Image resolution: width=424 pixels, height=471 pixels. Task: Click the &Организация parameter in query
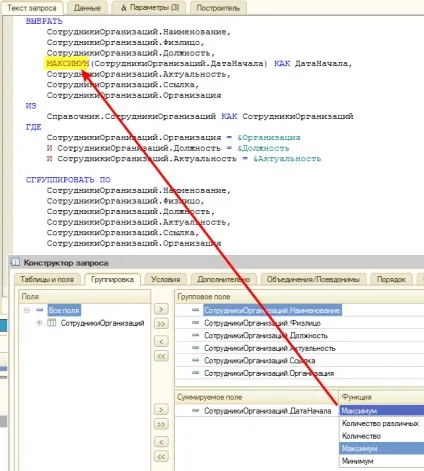pyautogui.click(x=269, y=138)
